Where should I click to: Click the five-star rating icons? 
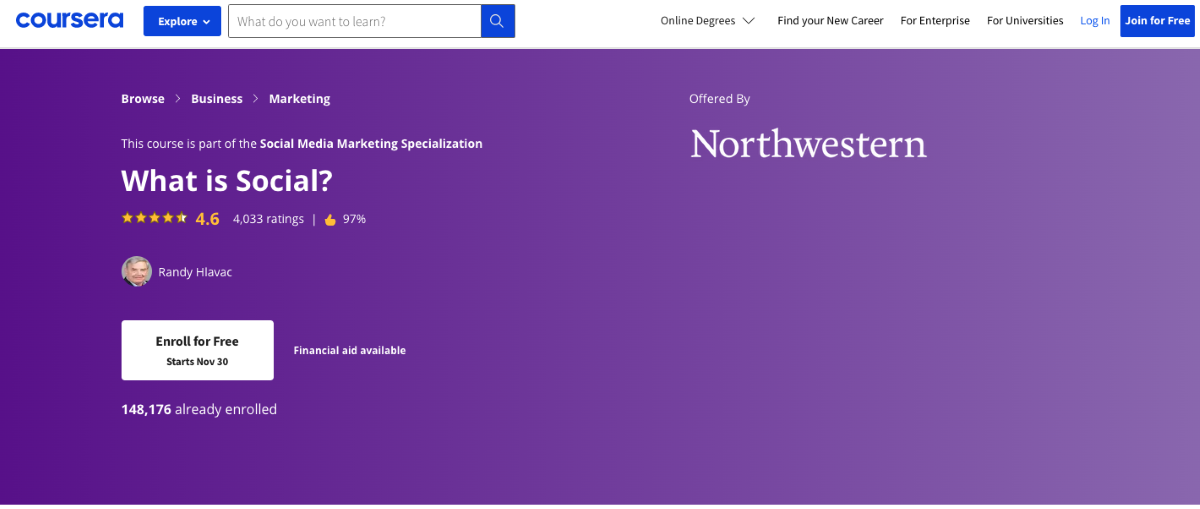coord(154,218)
